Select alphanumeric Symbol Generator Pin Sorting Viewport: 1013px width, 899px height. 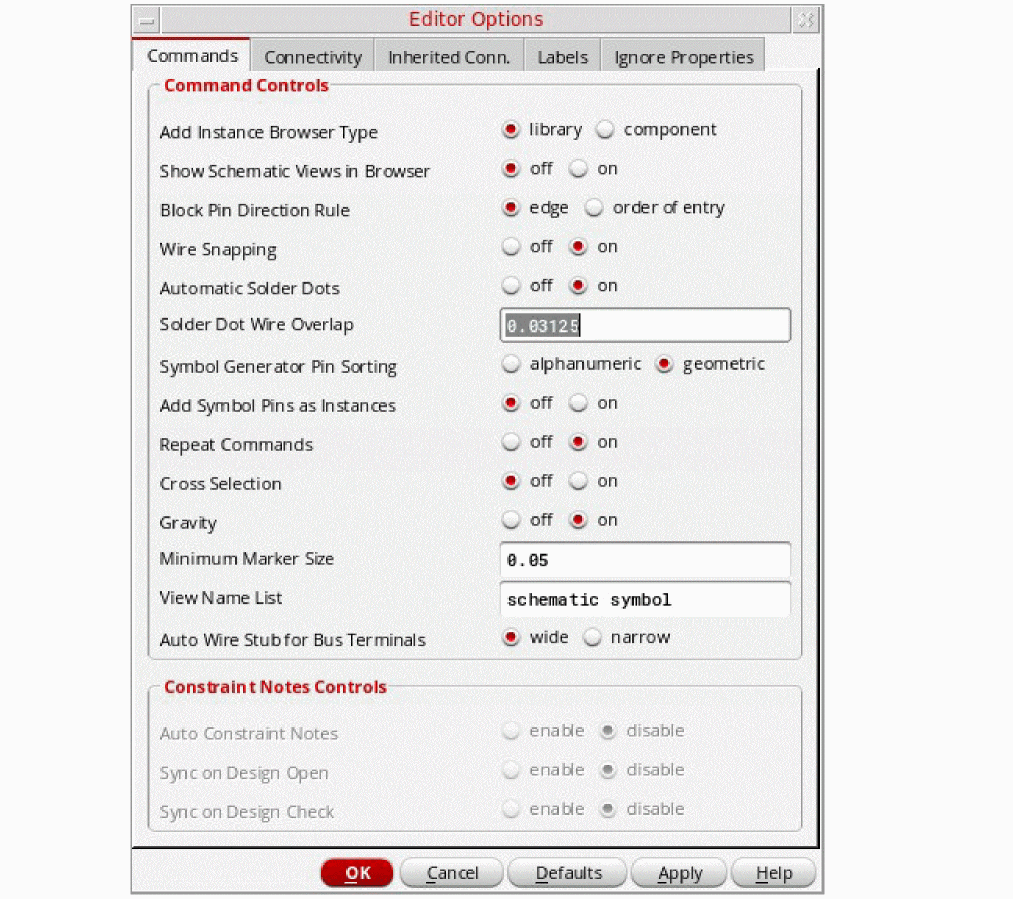click(510, 364)
